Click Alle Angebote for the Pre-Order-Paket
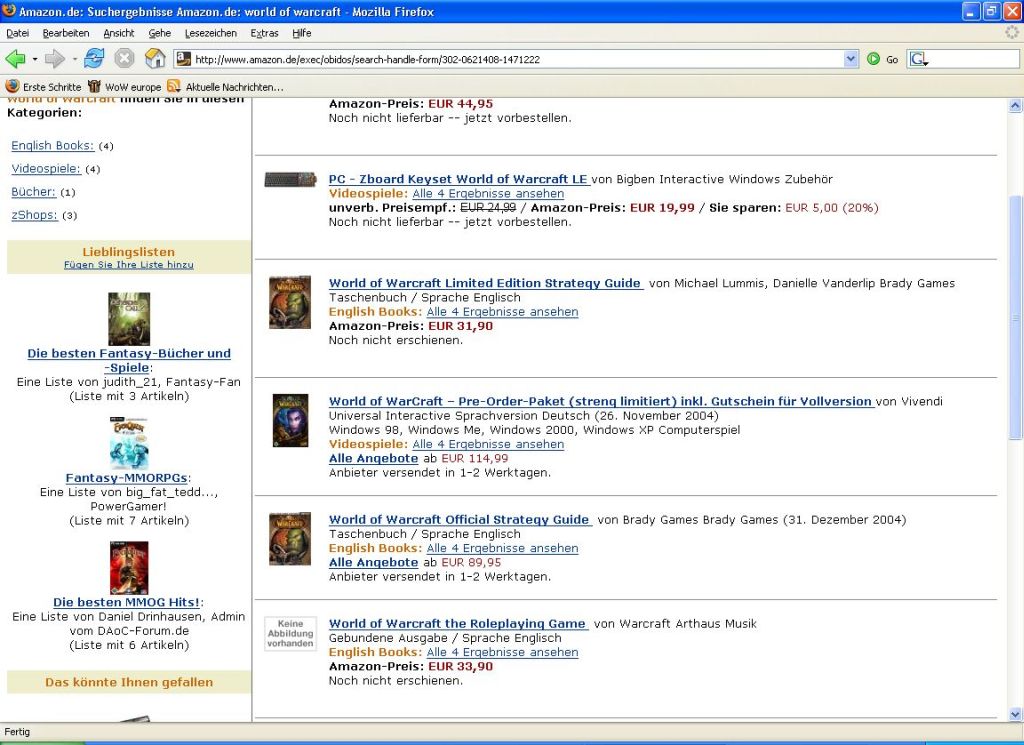This screenshot has height=745, width=1024. click(374, 458)
